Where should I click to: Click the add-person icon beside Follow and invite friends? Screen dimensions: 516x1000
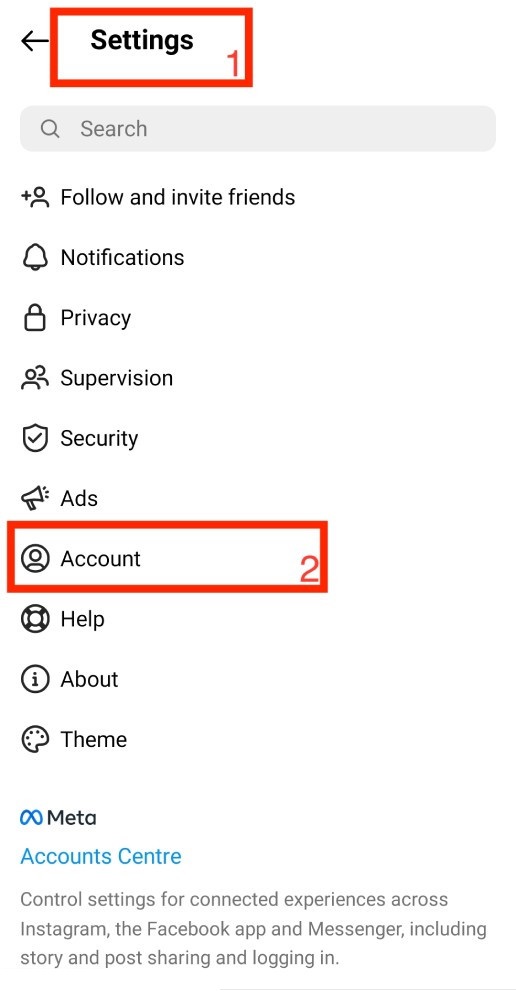[x=35, y=197]
